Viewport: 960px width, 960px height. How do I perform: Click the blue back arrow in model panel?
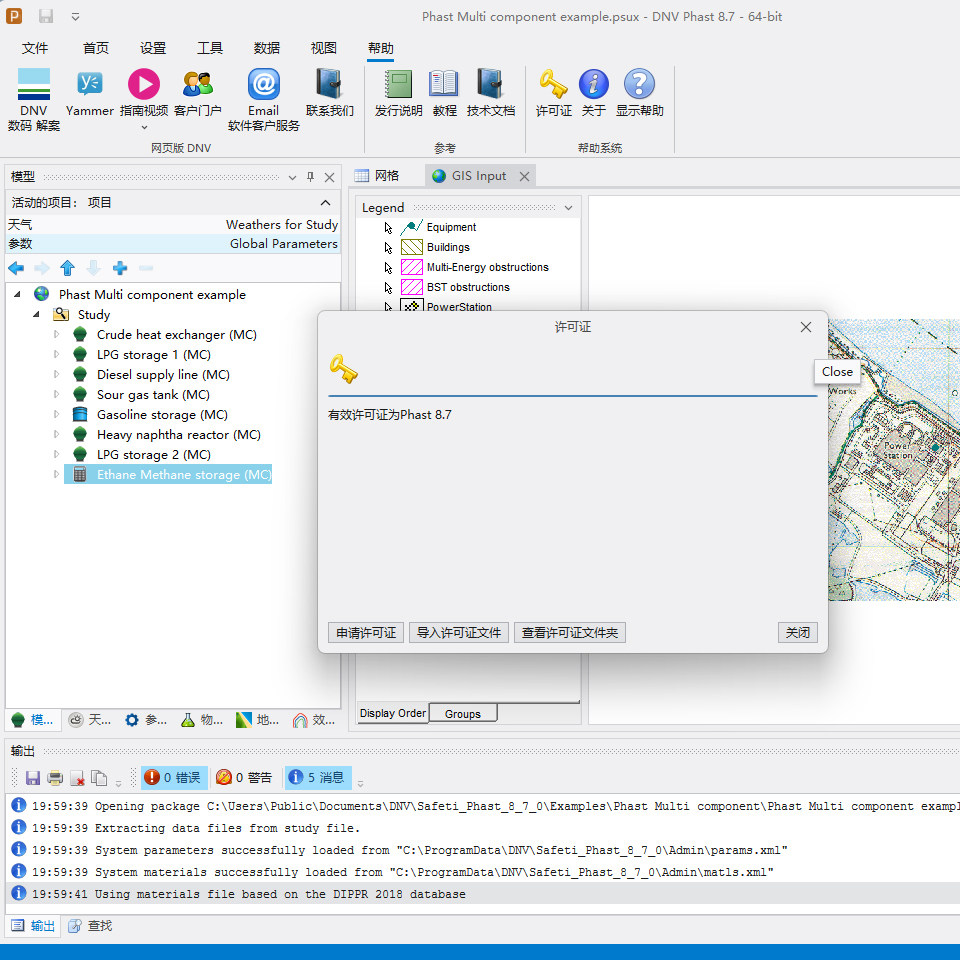(17, 268)
